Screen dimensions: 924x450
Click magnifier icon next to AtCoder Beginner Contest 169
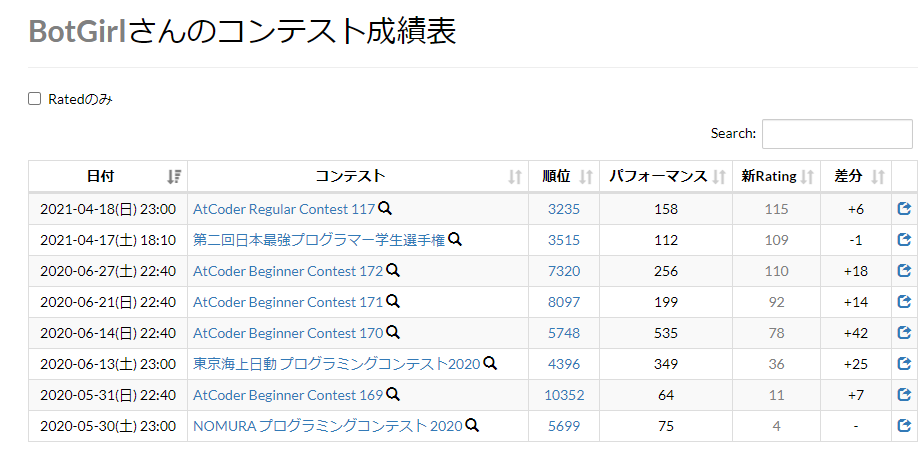pyautogui.click(x=393, y=395)
